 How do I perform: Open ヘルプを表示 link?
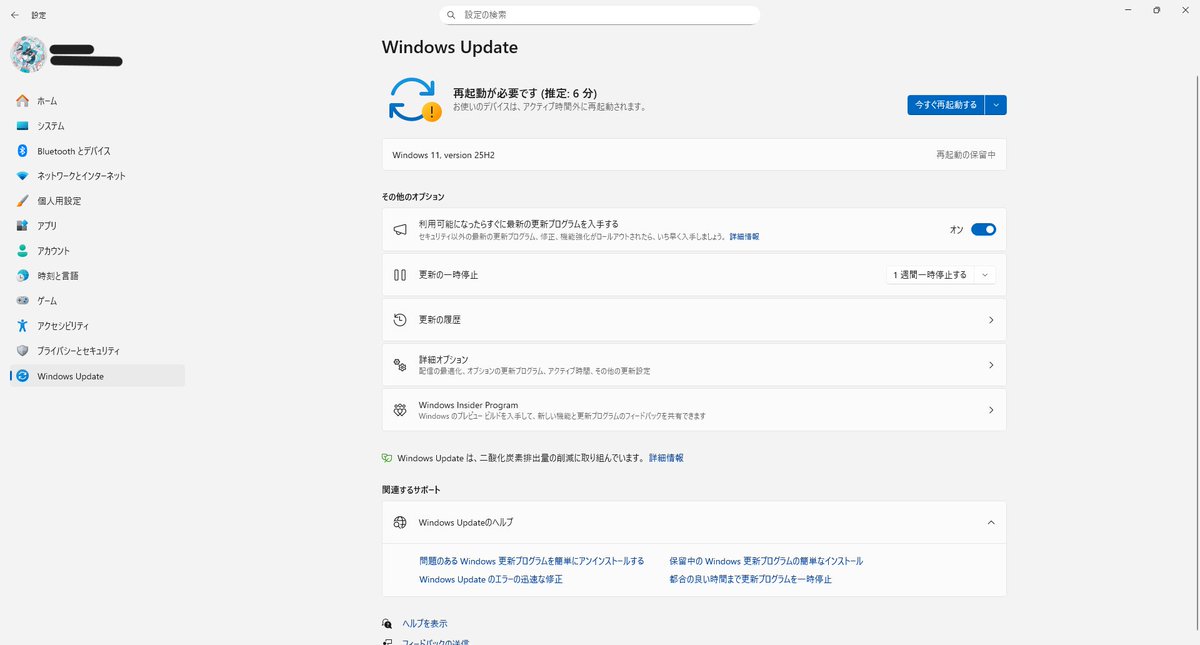coord(425,623)
